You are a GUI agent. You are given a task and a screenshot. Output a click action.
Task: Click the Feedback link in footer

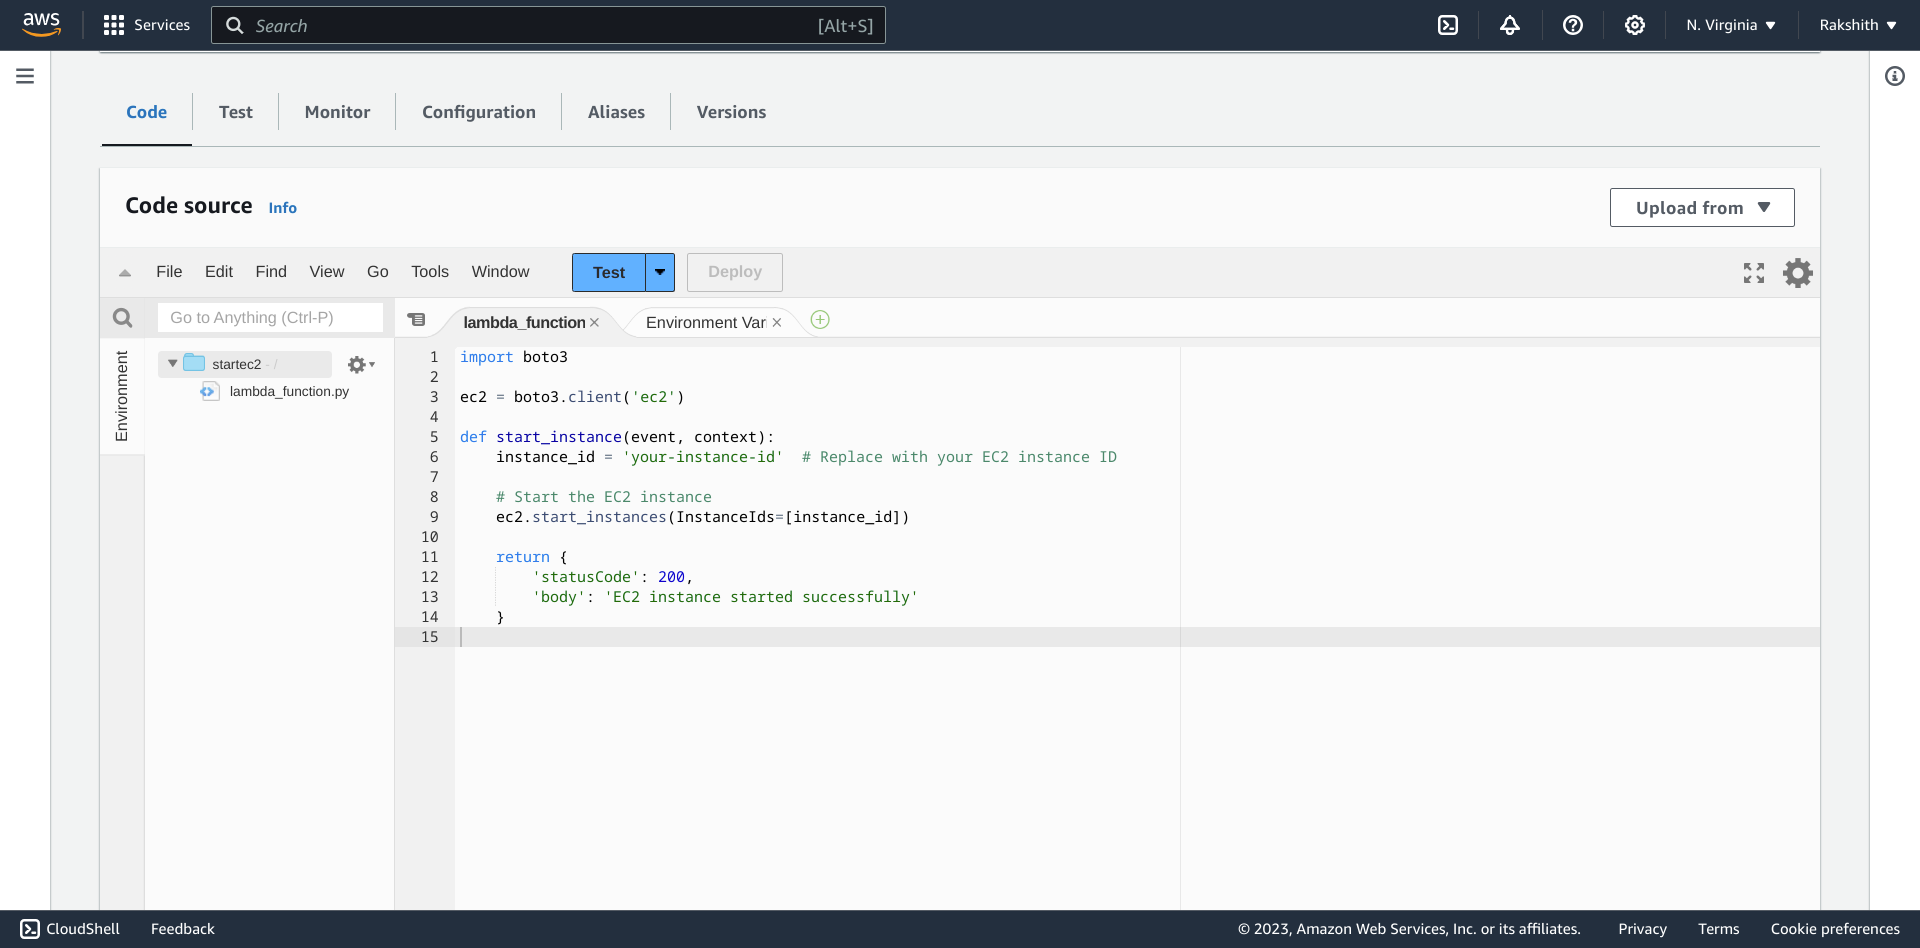point(183,929)
